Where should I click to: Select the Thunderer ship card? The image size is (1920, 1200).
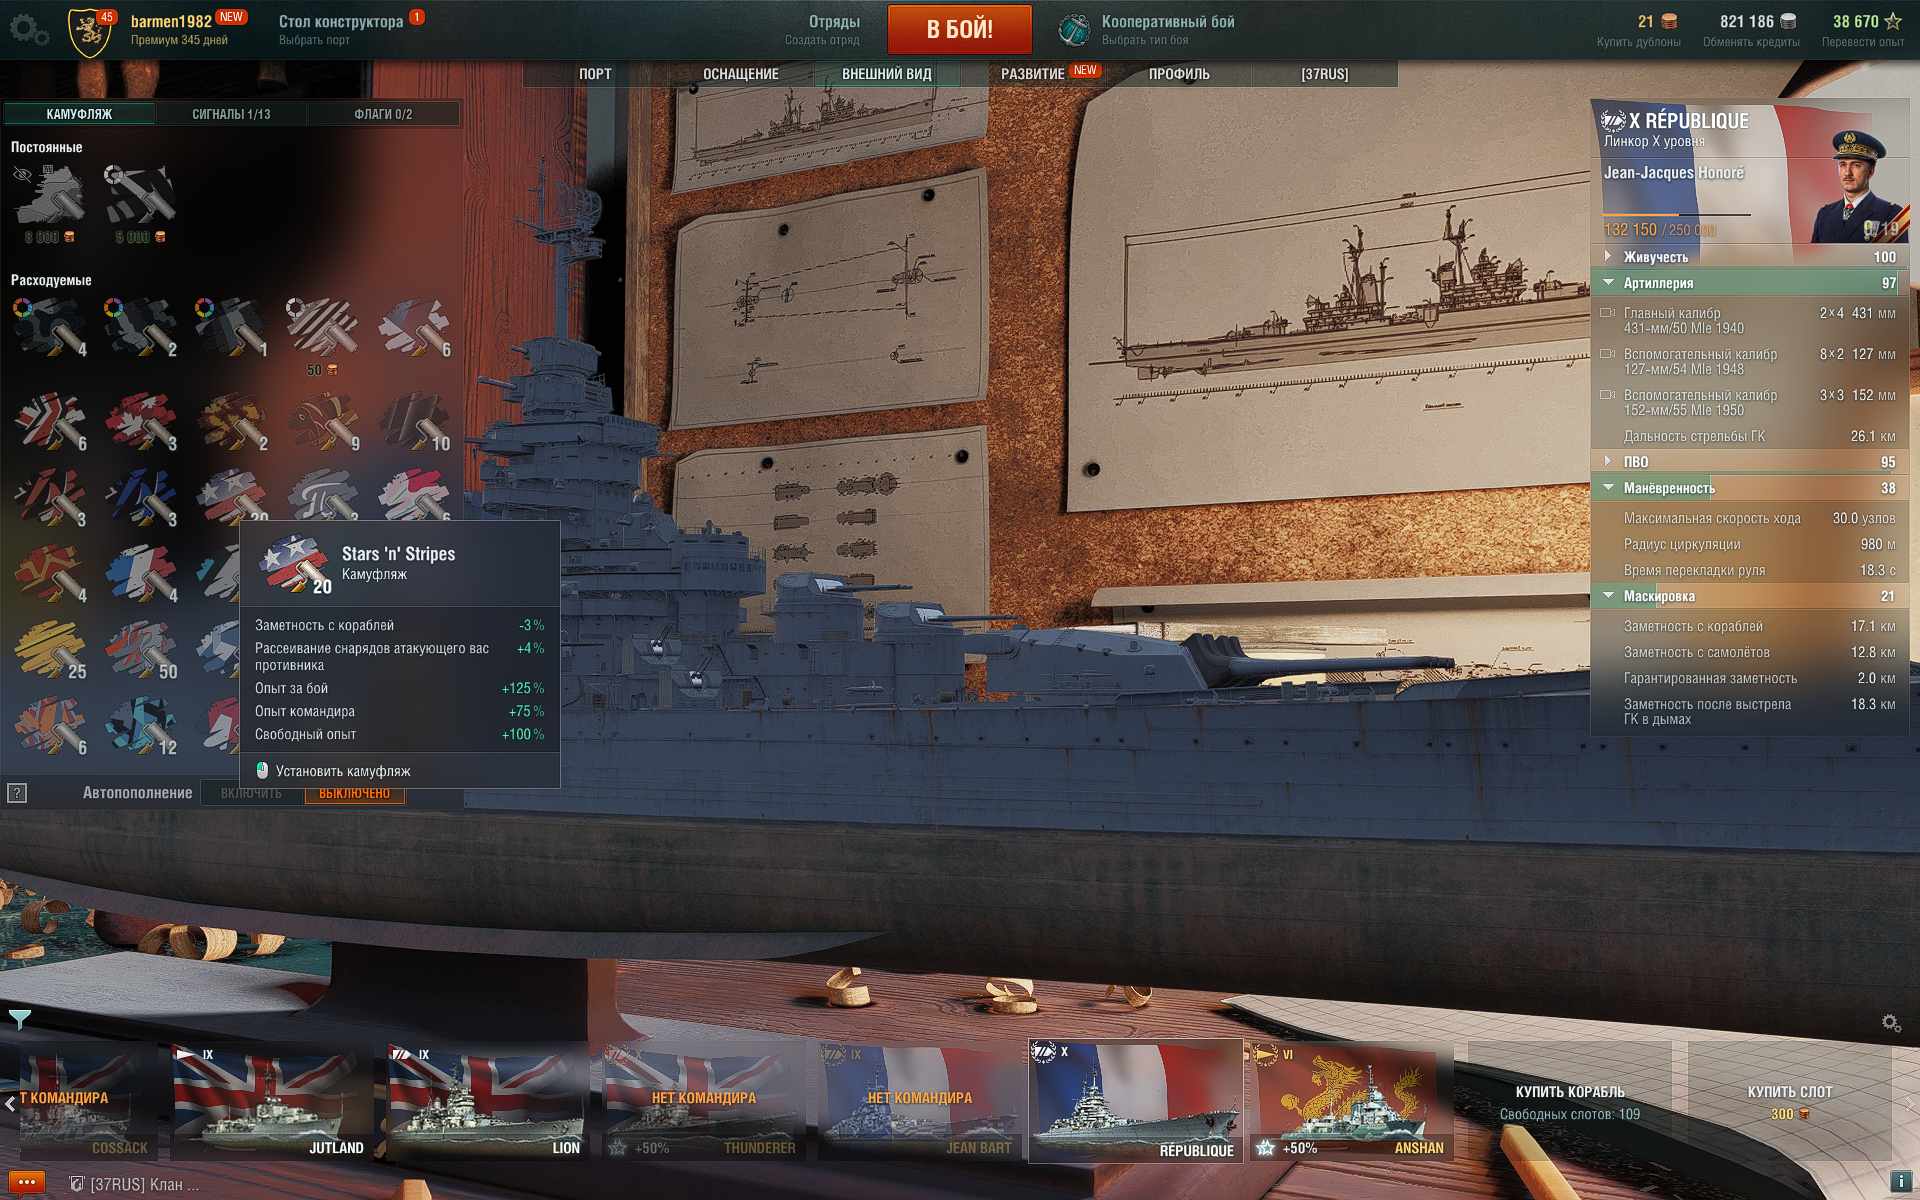point(702,1101)
